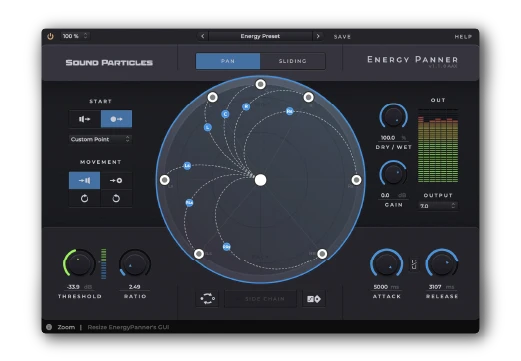Open the Energy Preset name list
The image size is (521, 361).
point(260,36)
